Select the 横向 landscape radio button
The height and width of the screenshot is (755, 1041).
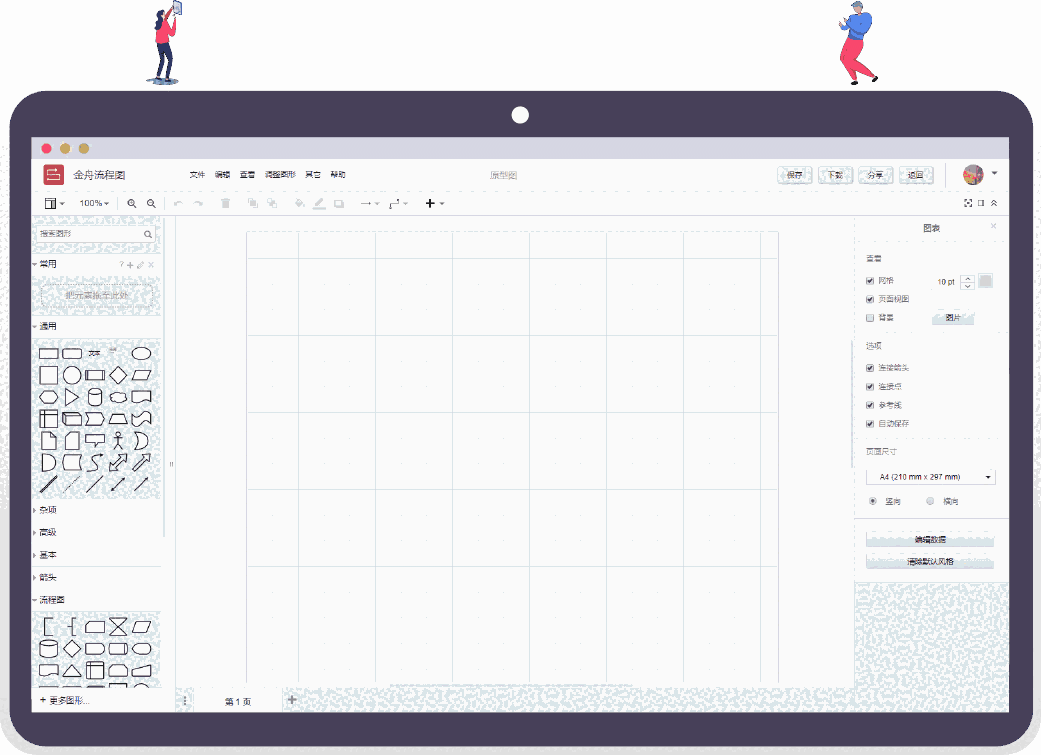[930, 501]
